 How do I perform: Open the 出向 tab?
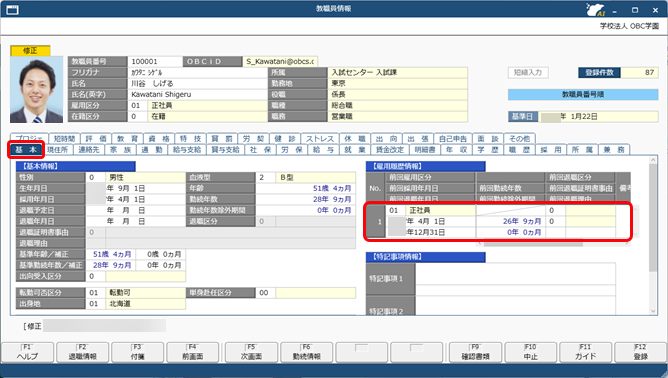[x=386, y=139]
